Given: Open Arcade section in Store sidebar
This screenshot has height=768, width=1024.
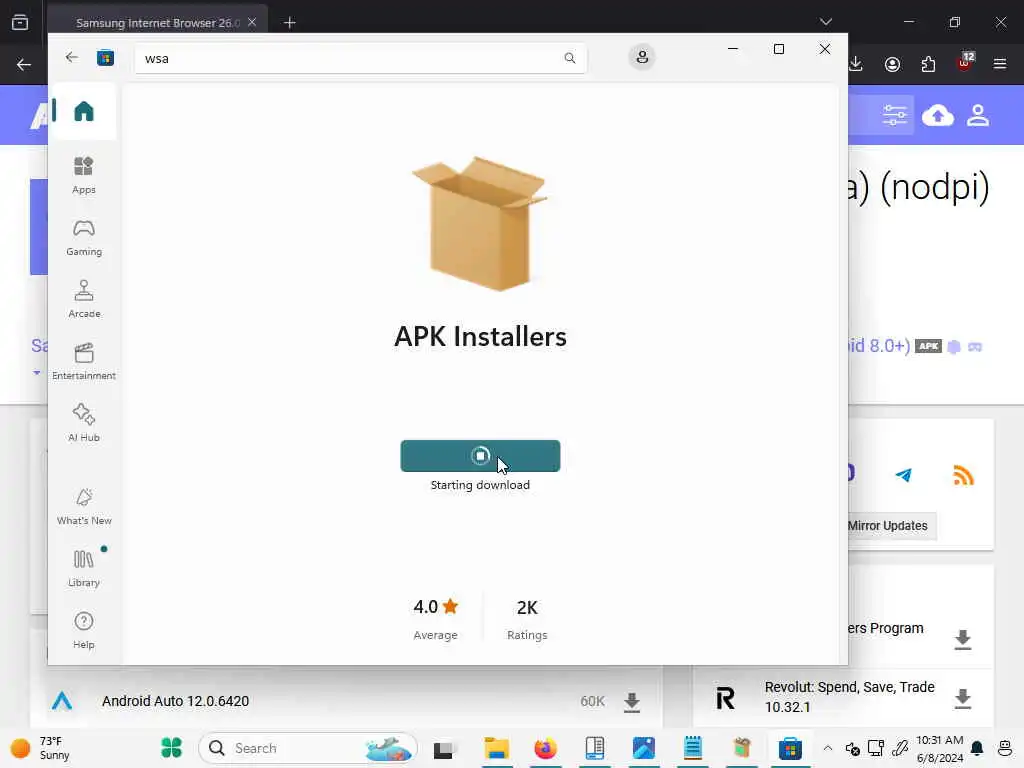Looking at the screenshot, I should (x=84, y=299).
